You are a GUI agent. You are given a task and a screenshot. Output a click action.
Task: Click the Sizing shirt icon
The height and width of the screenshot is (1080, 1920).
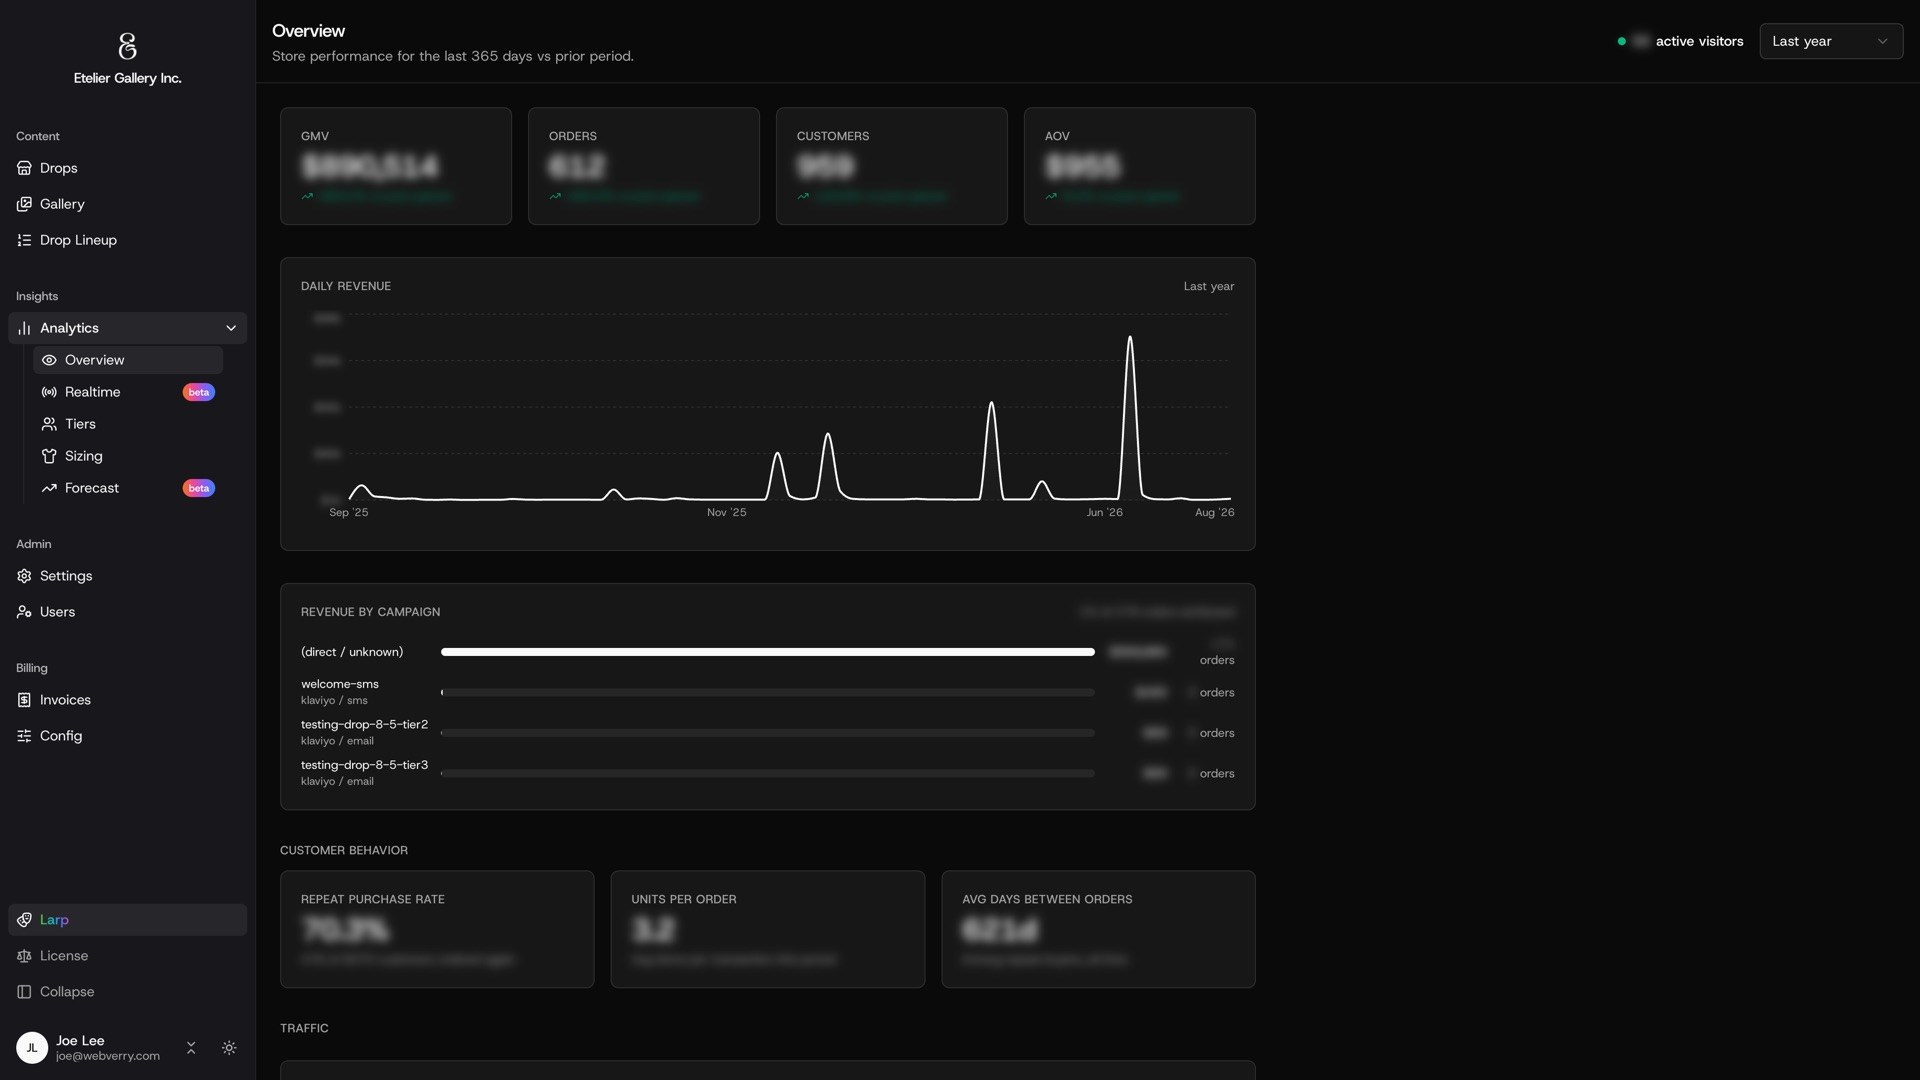(49, 456)
